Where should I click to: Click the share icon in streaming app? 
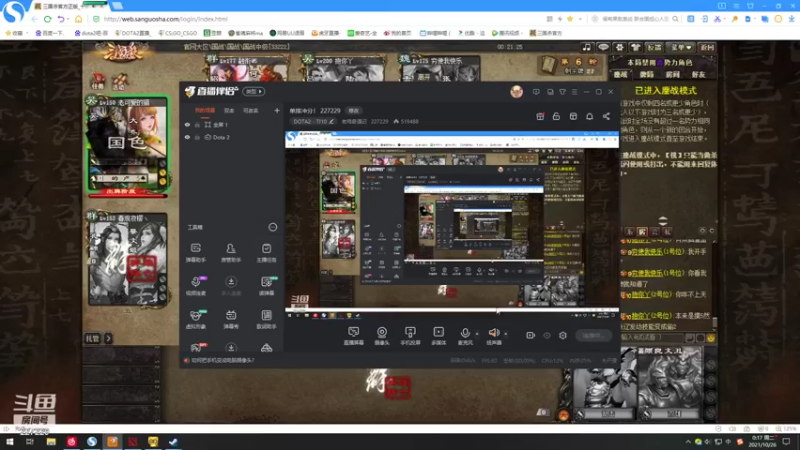[x=606, y=116]
